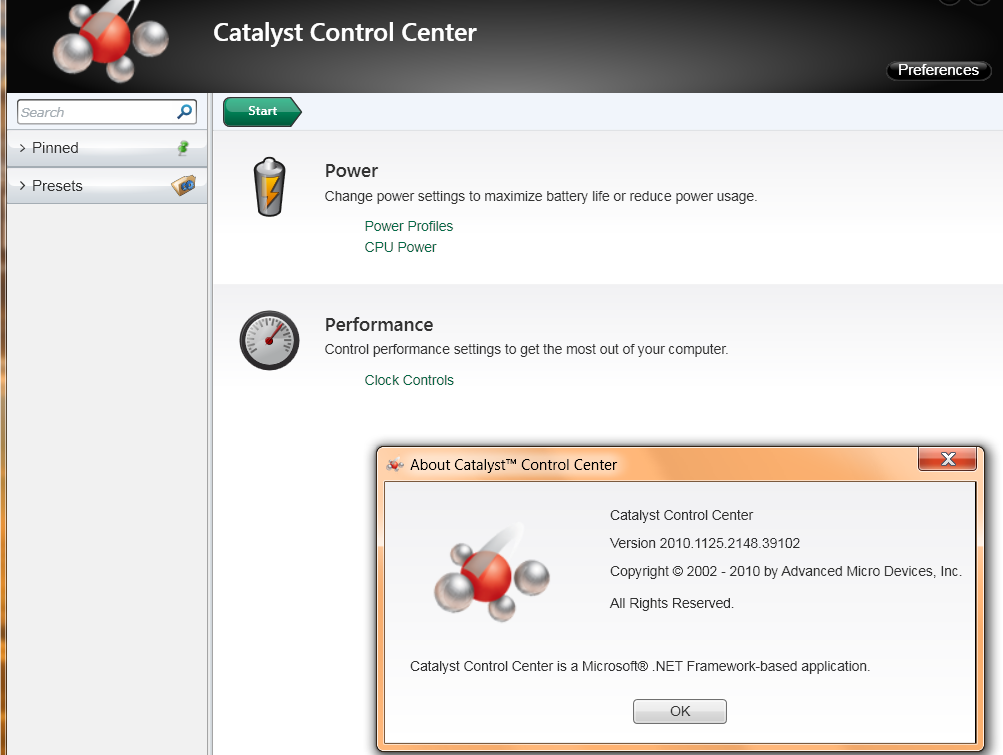Open the Preferences menu
Image resolution: width=1003 pixels, height=755 pixels.
coord(938,70)
